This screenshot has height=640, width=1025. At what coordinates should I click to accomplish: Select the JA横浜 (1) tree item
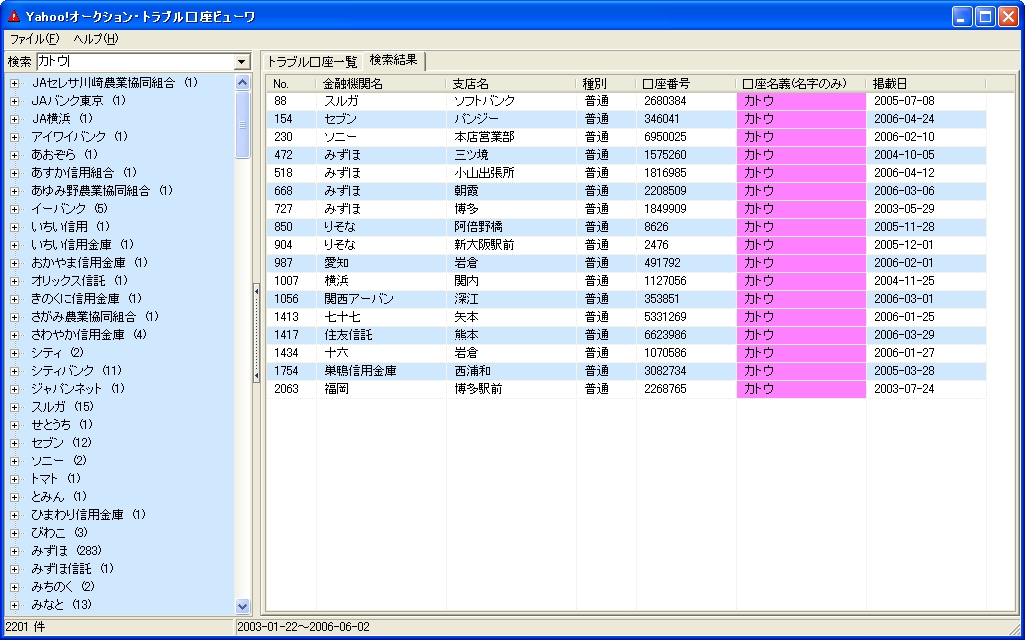[62, 119]
